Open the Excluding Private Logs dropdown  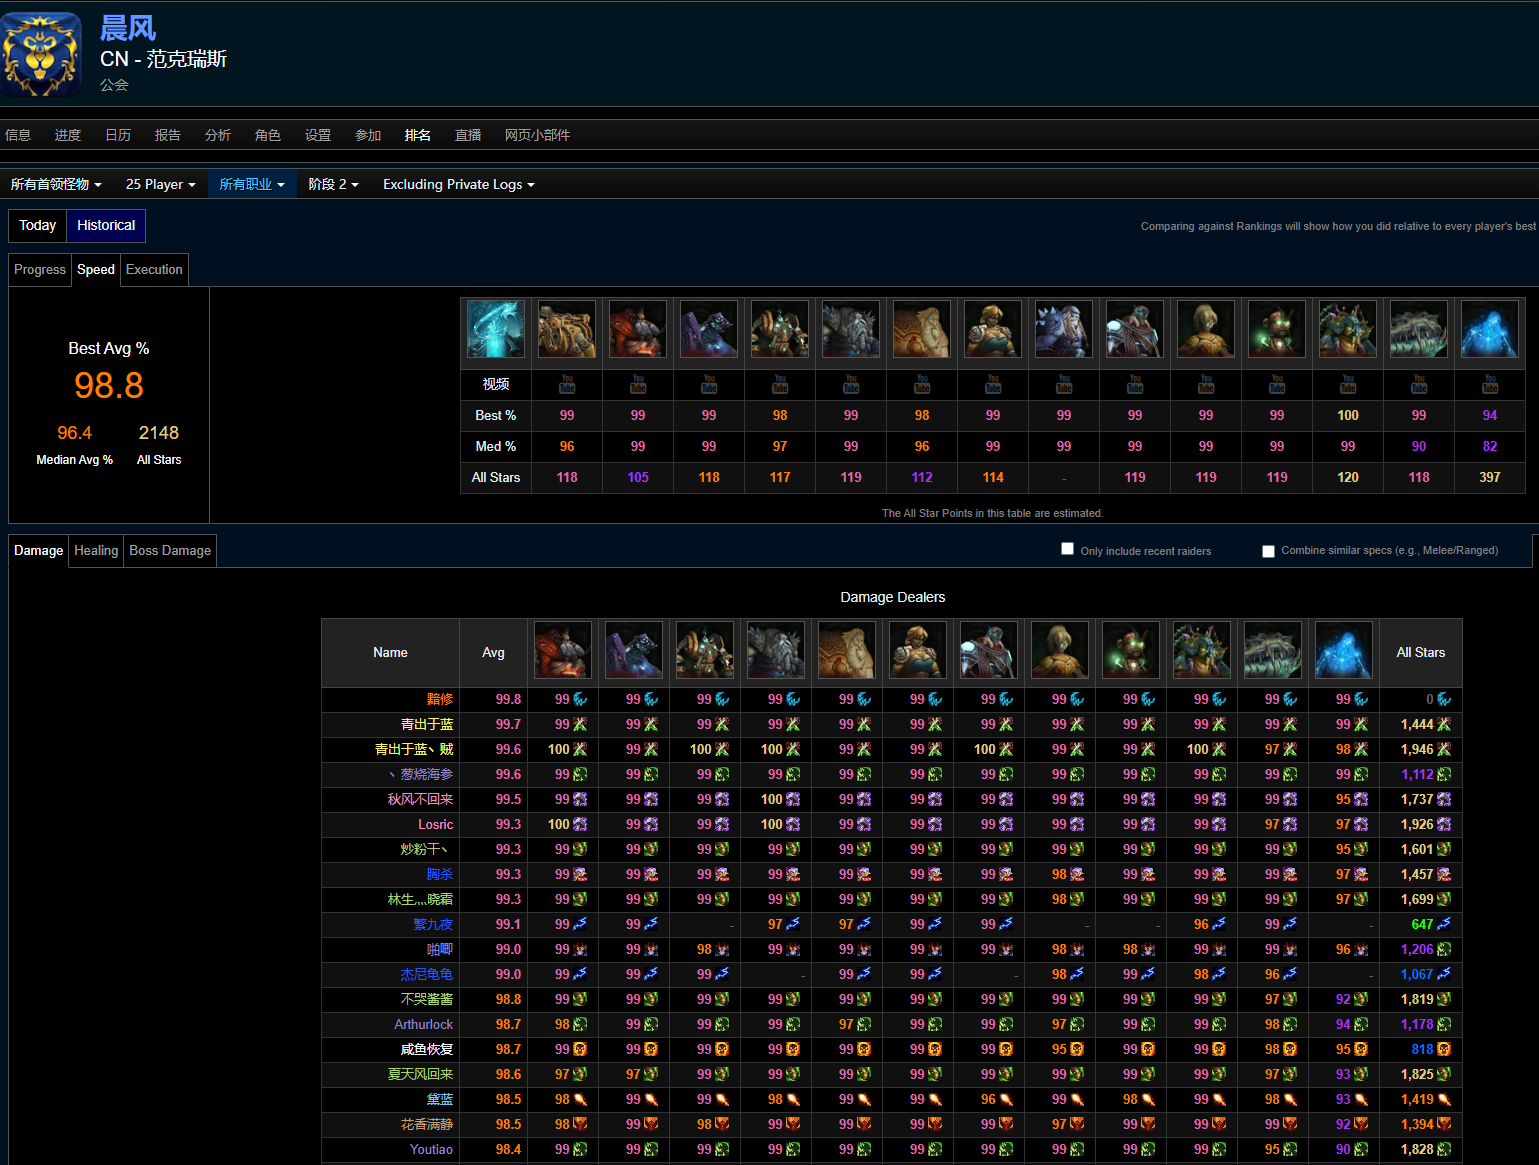(458, 185)
